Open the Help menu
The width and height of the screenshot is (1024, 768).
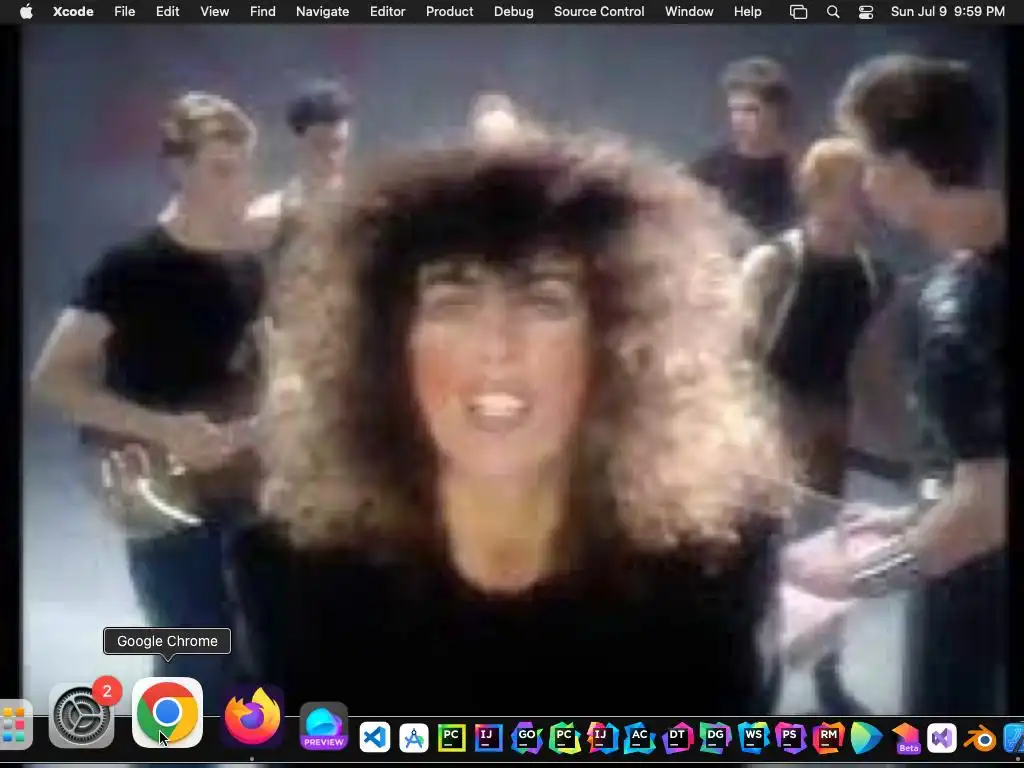(748, 11)
